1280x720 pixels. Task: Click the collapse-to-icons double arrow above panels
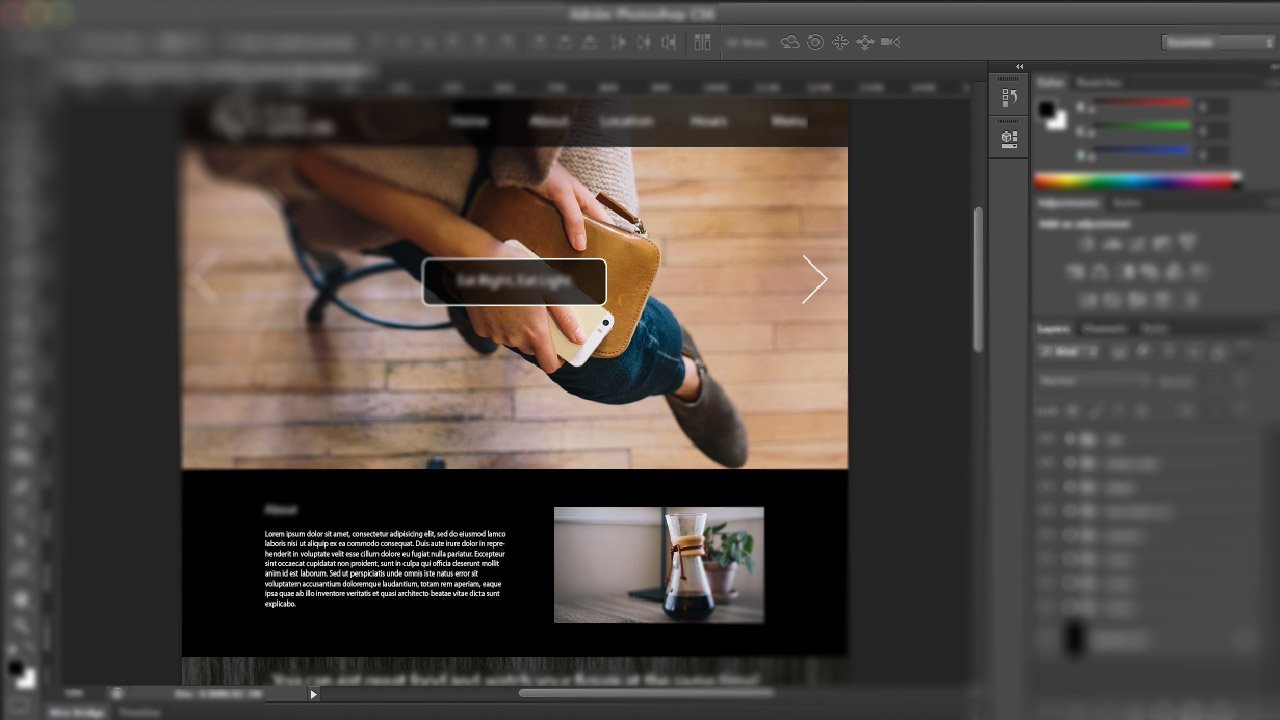1019,66
